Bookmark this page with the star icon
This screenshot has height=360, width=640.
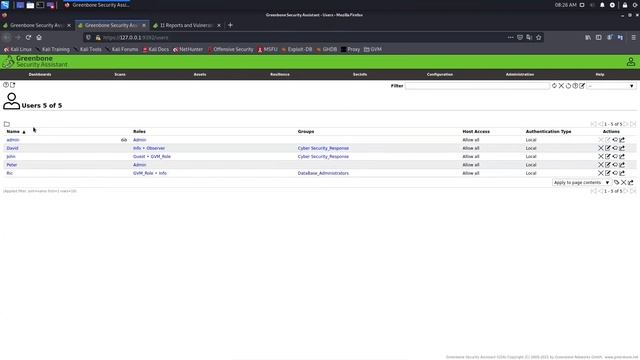coord(538,38)
